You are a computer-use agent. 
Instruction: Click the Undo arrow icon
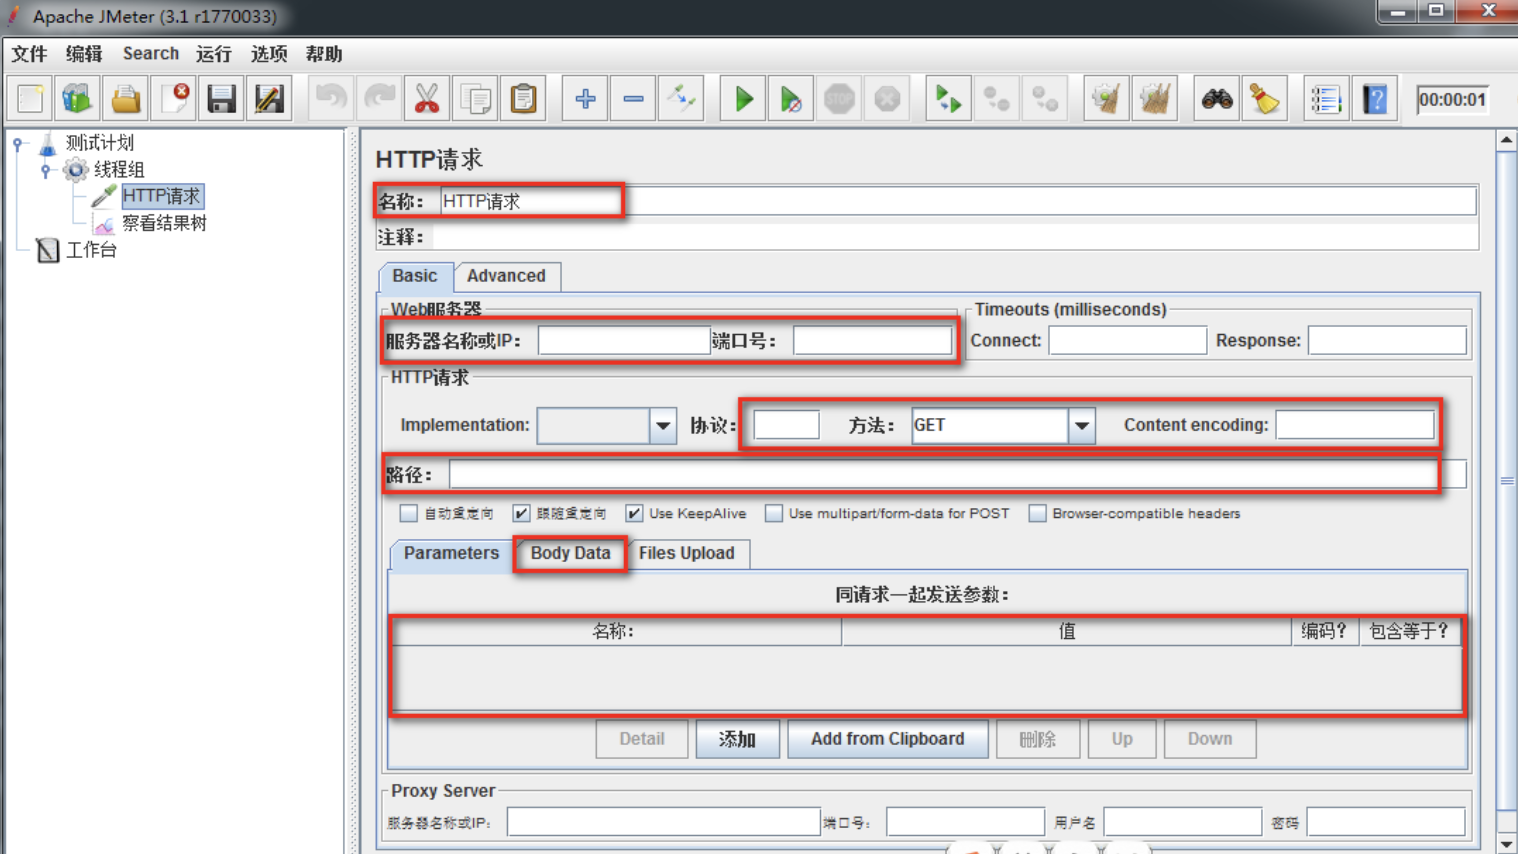(x=330, y=99)
